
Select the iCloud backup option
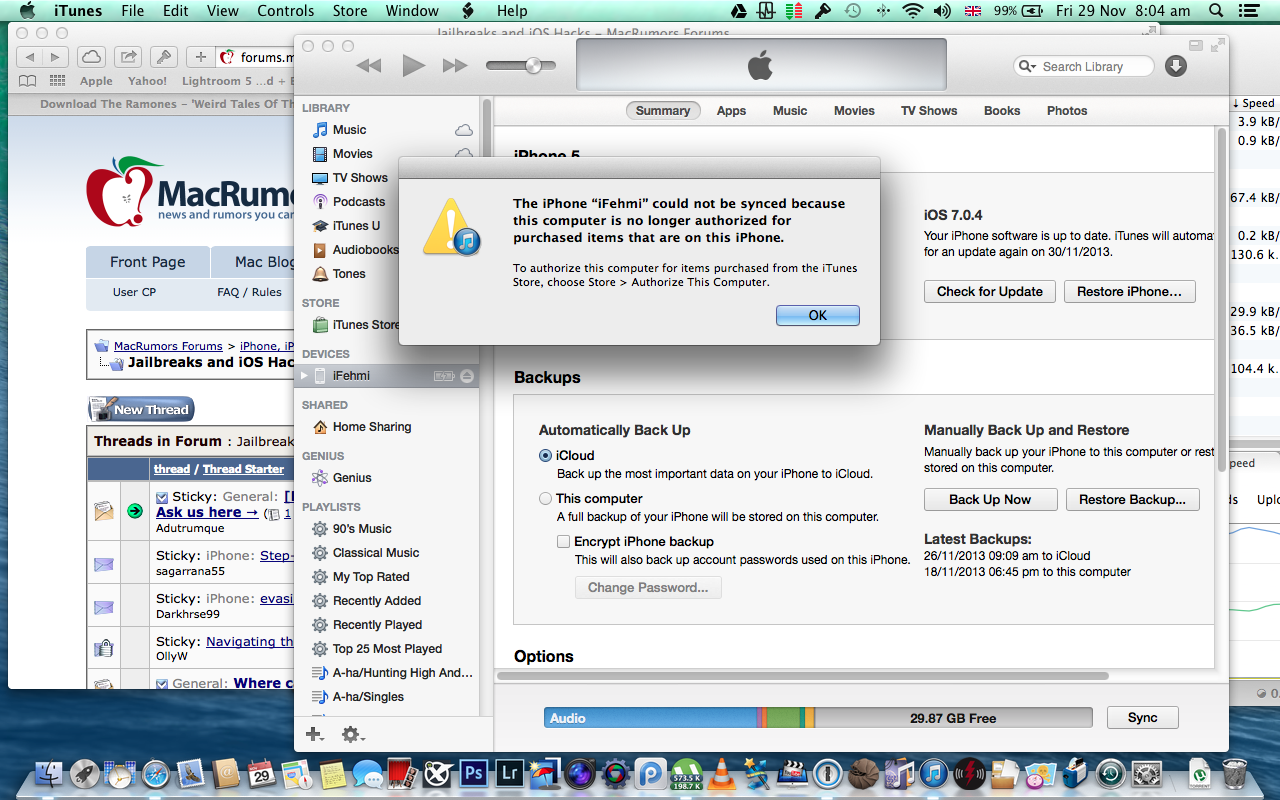pos(545,455)
